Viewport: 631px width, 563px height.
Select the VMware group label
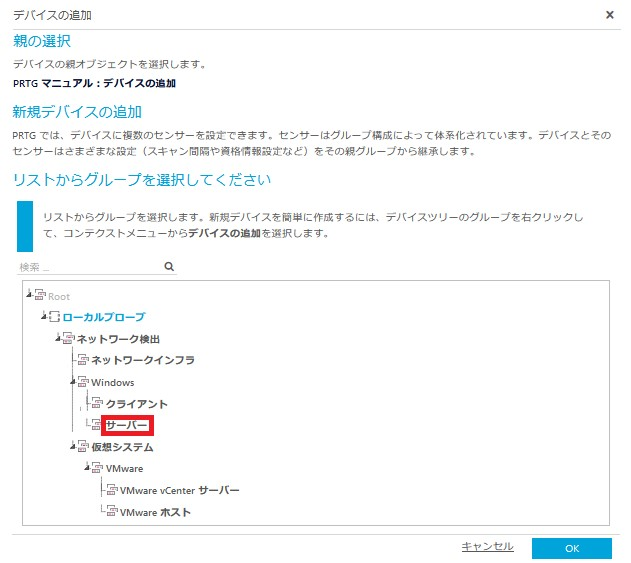[124, 468]
